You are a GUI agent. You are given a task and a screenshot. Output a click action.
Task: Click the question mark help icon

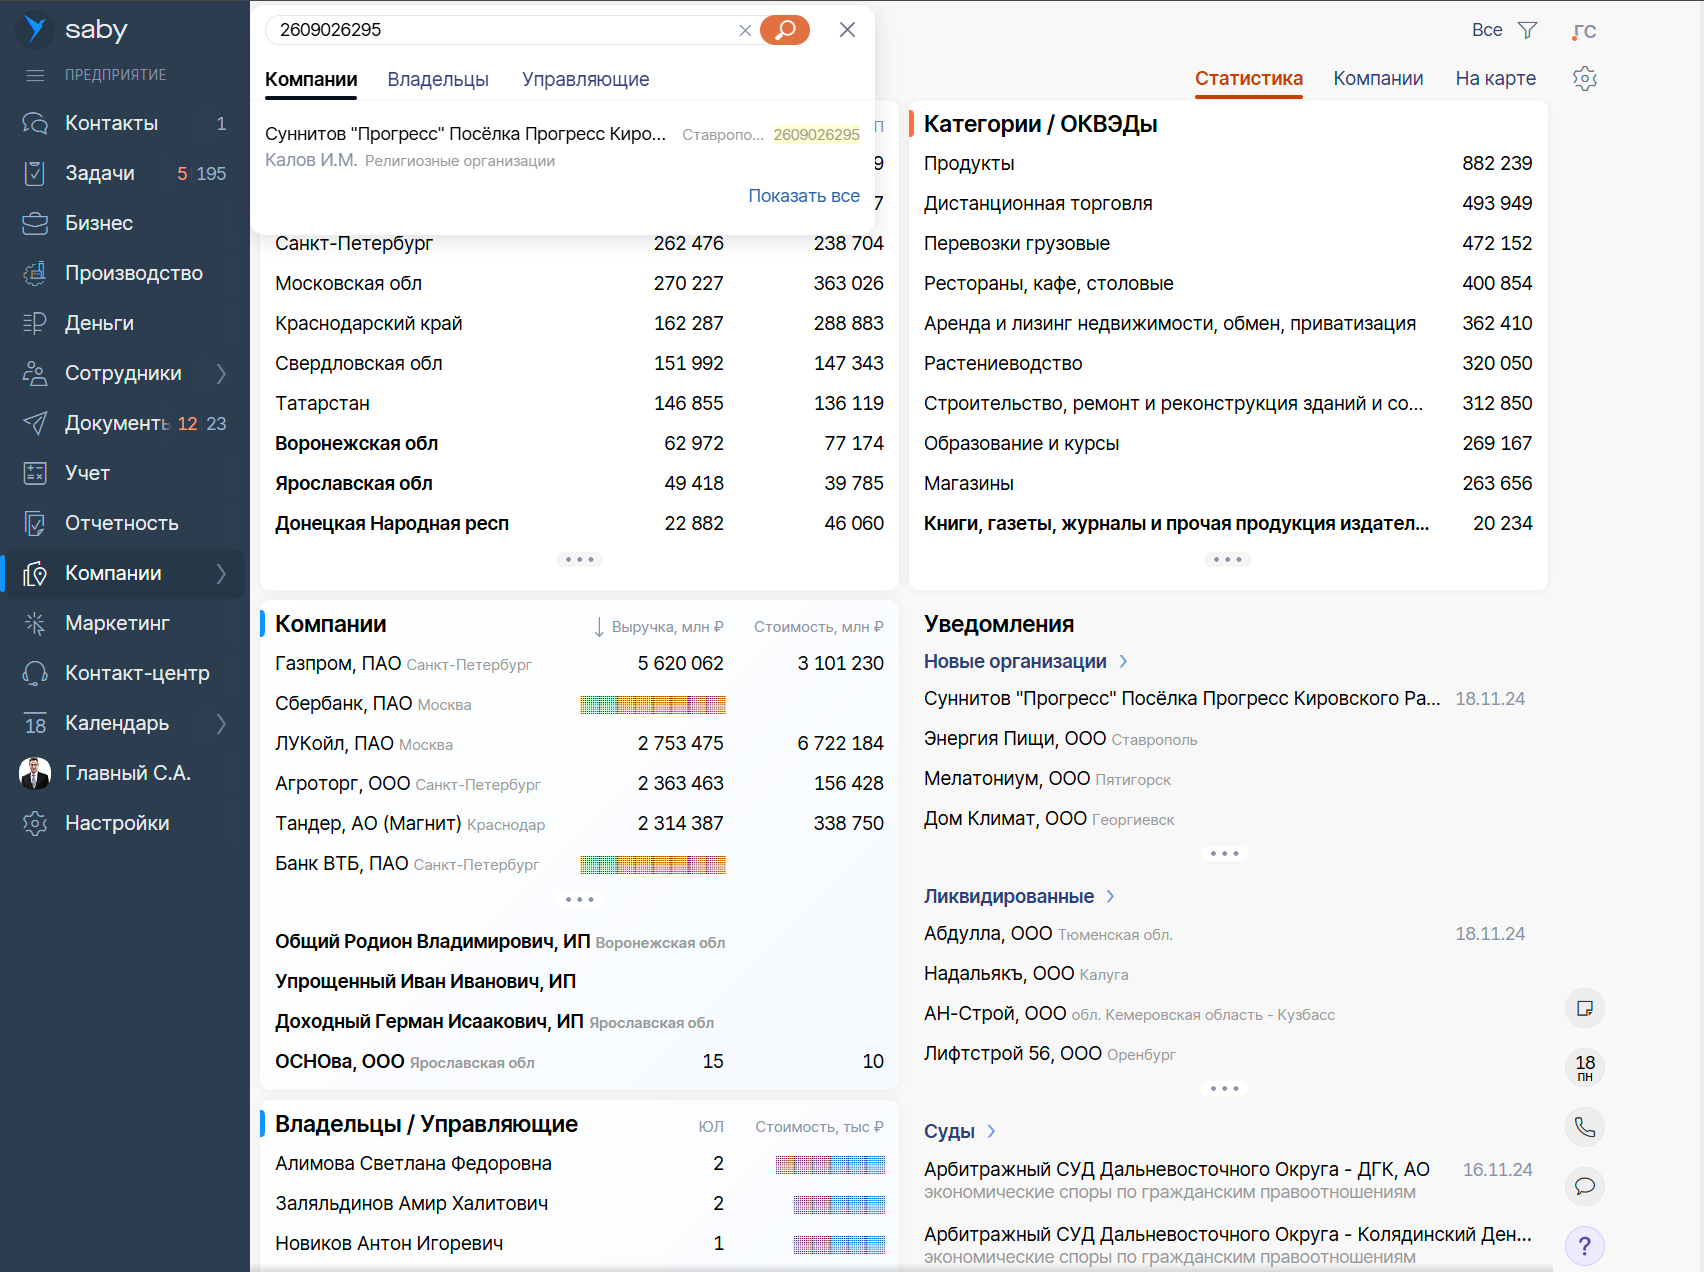click(x=1584, y=1246)
